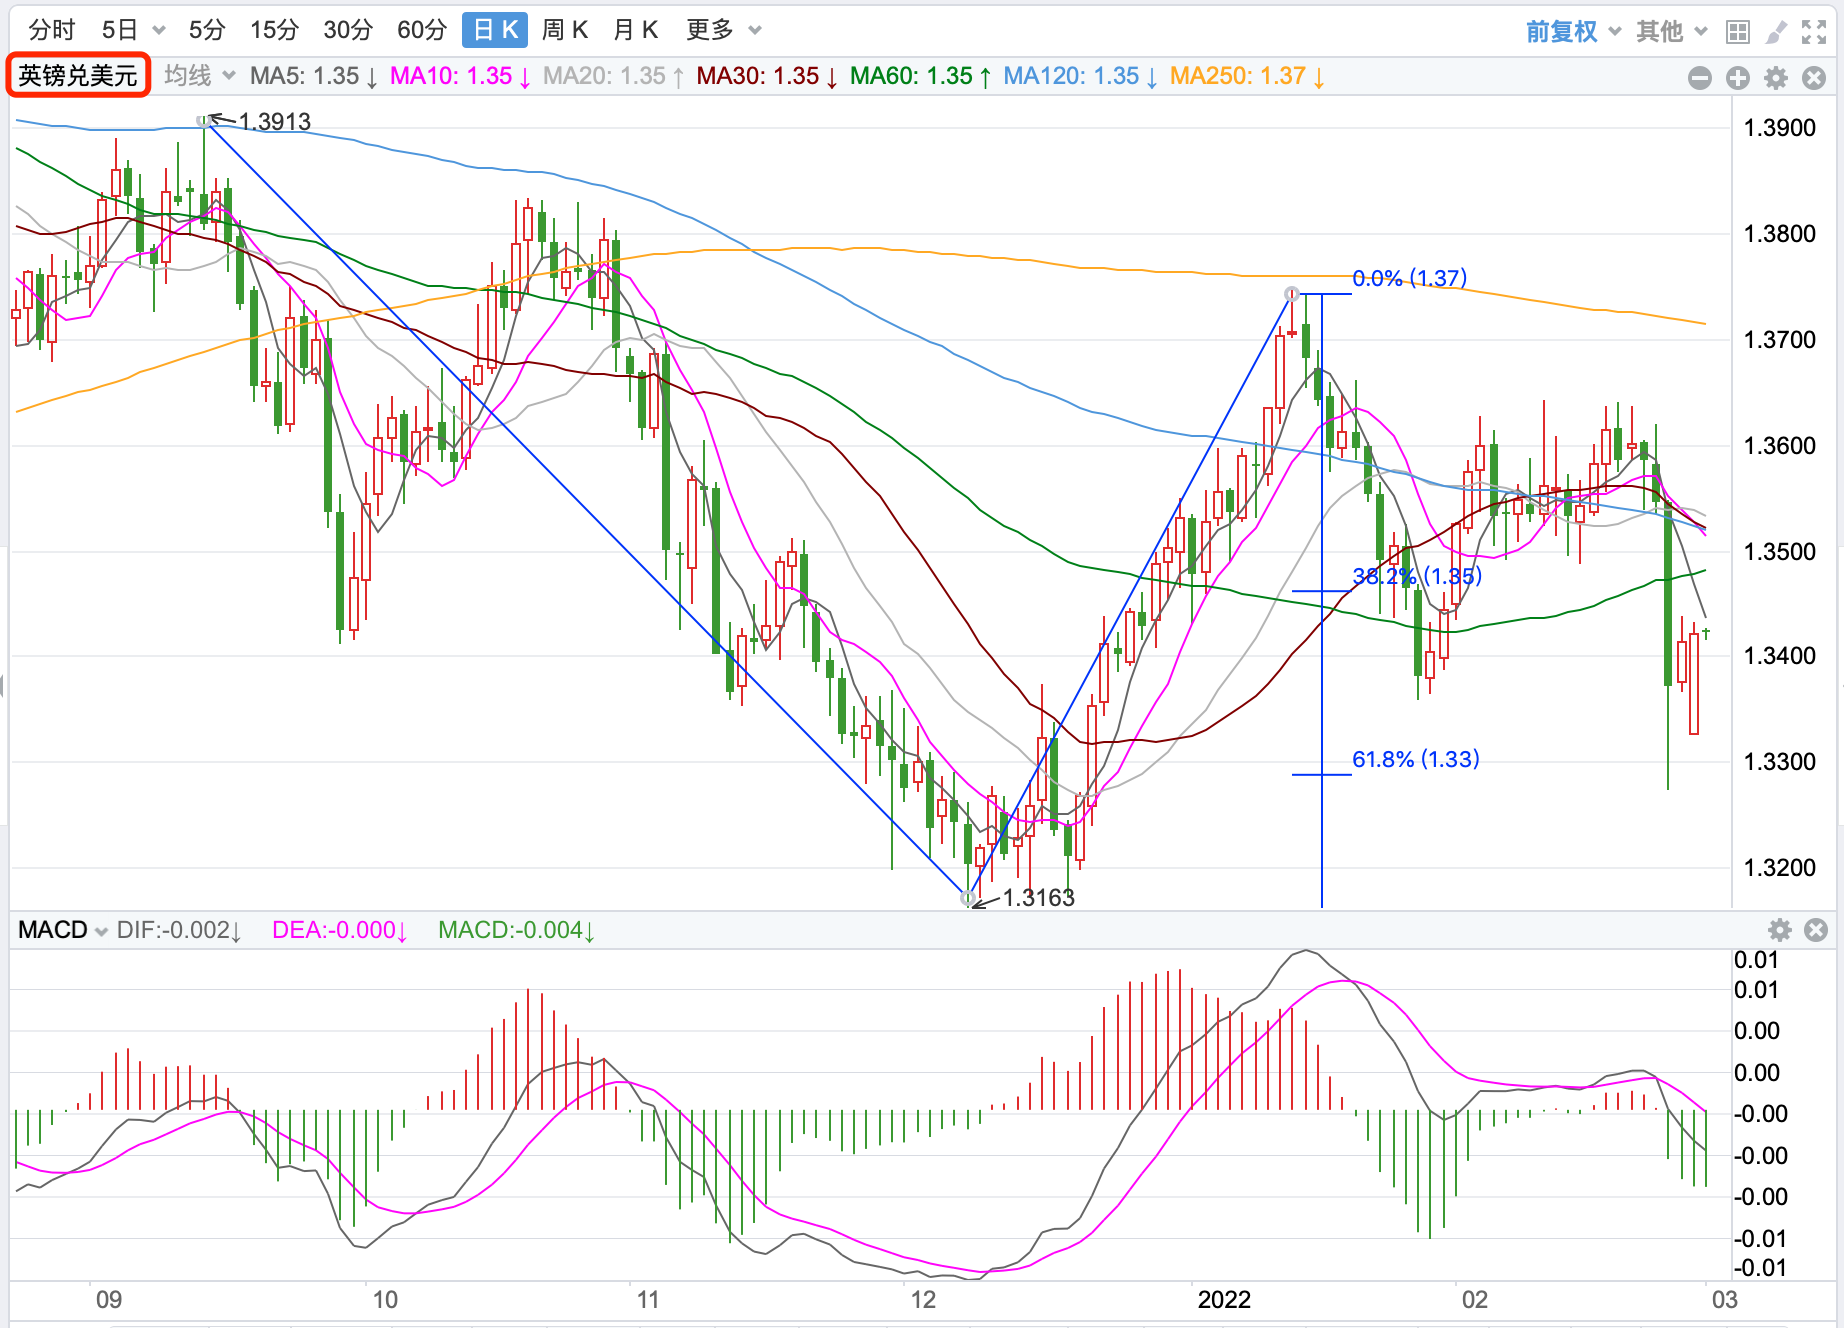Close the main indicator panel

(x=1814, y=78)
